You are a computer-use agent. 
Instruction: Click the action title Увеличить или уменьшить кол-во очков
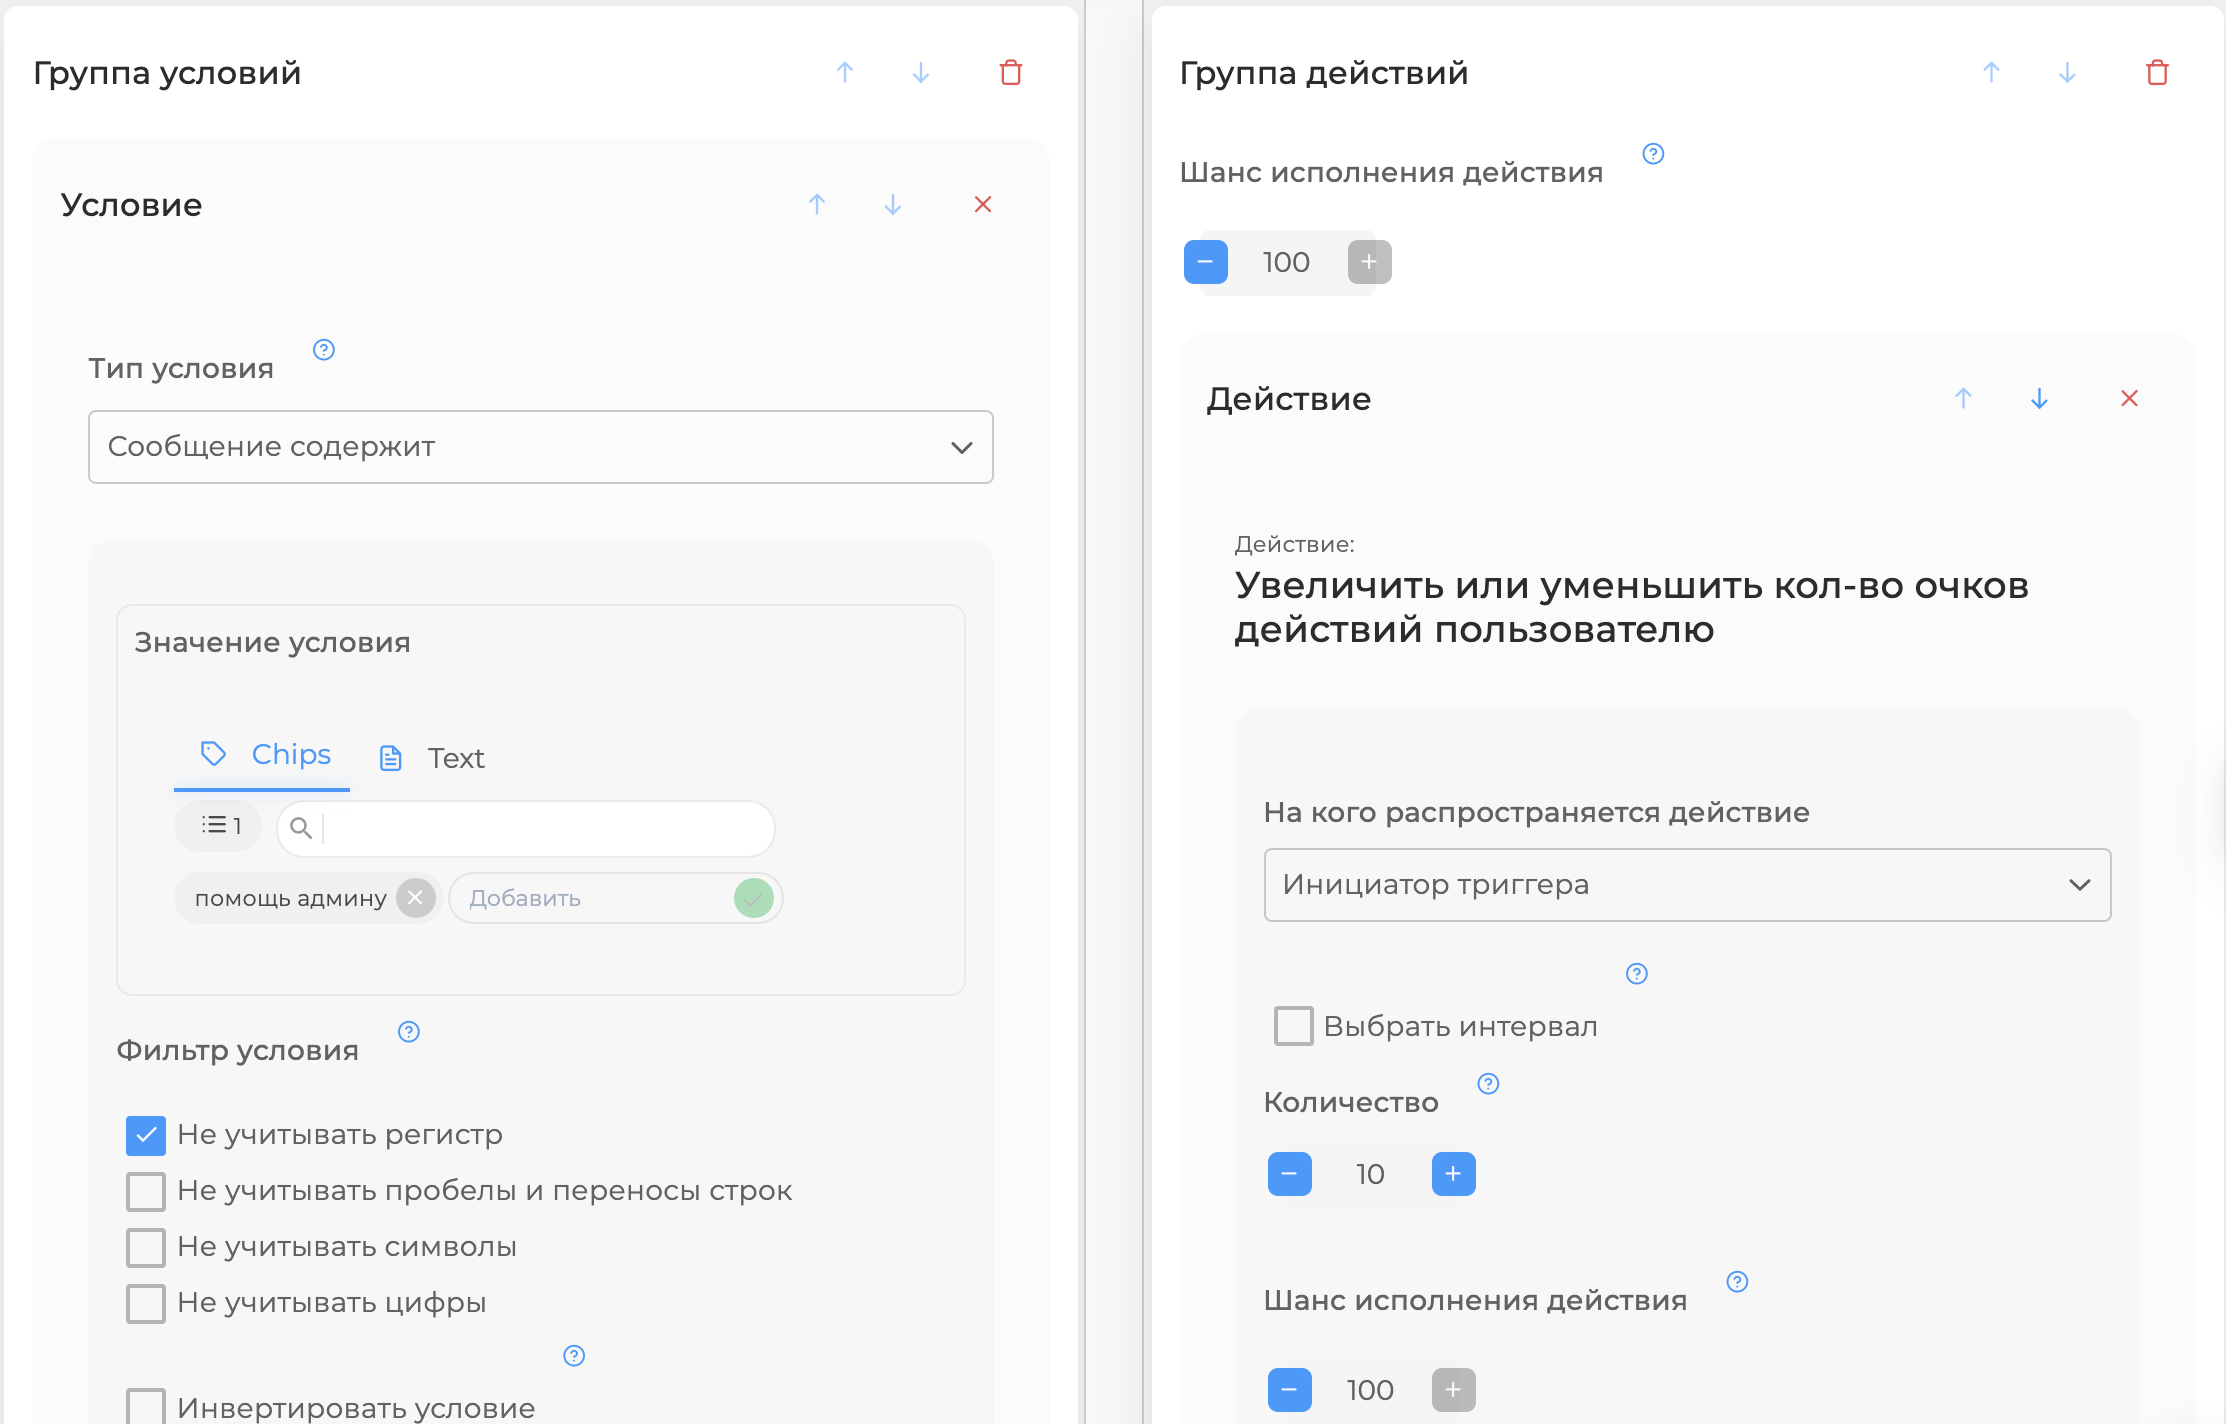tap(1632, 608)
